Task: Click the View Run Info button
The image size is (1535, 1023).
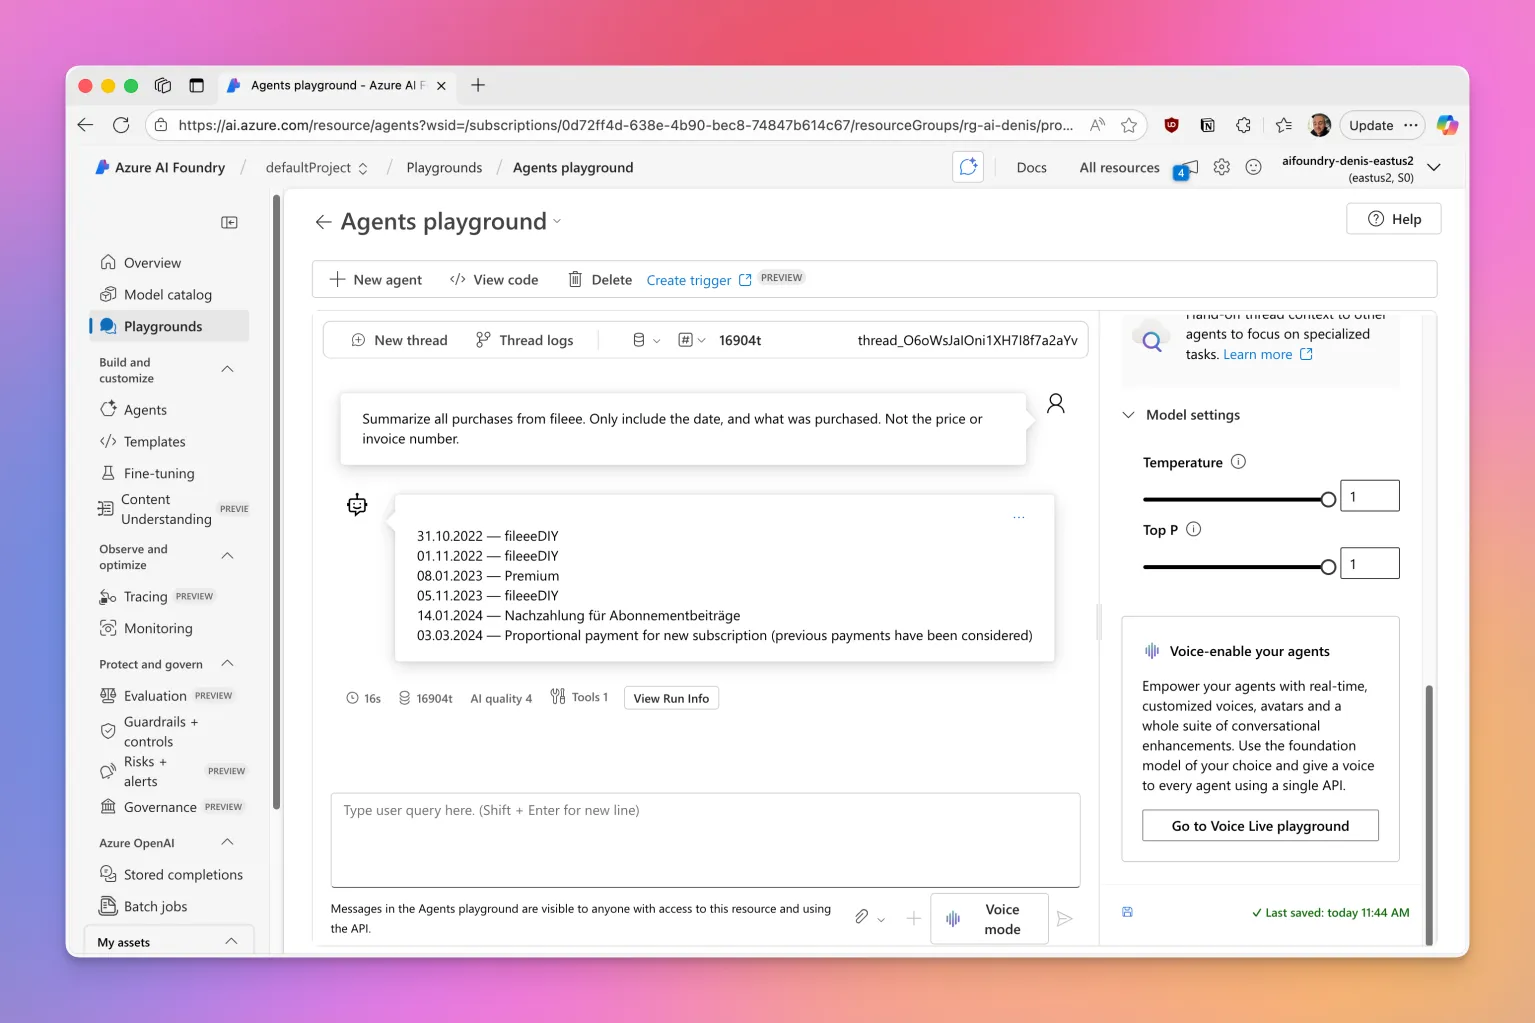Action: pyautogui.click(x=671, y=698)
